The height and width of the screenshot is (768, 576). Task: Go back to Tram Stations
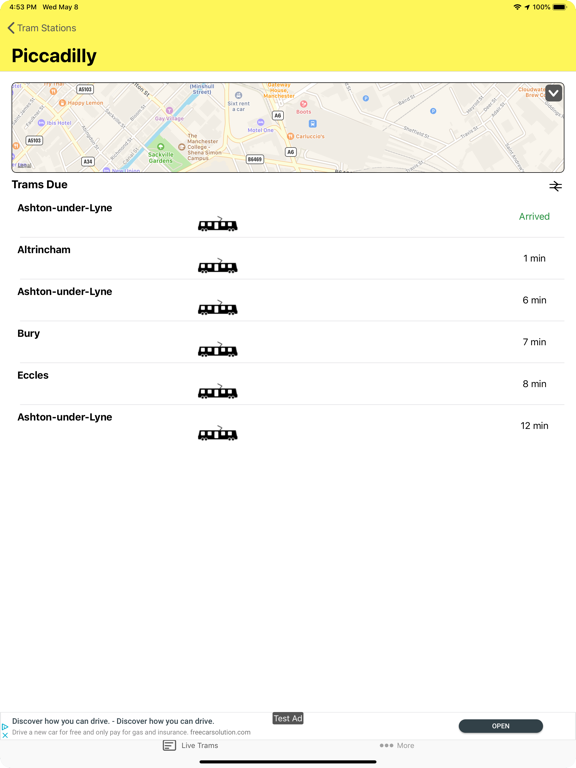point(42,28)
